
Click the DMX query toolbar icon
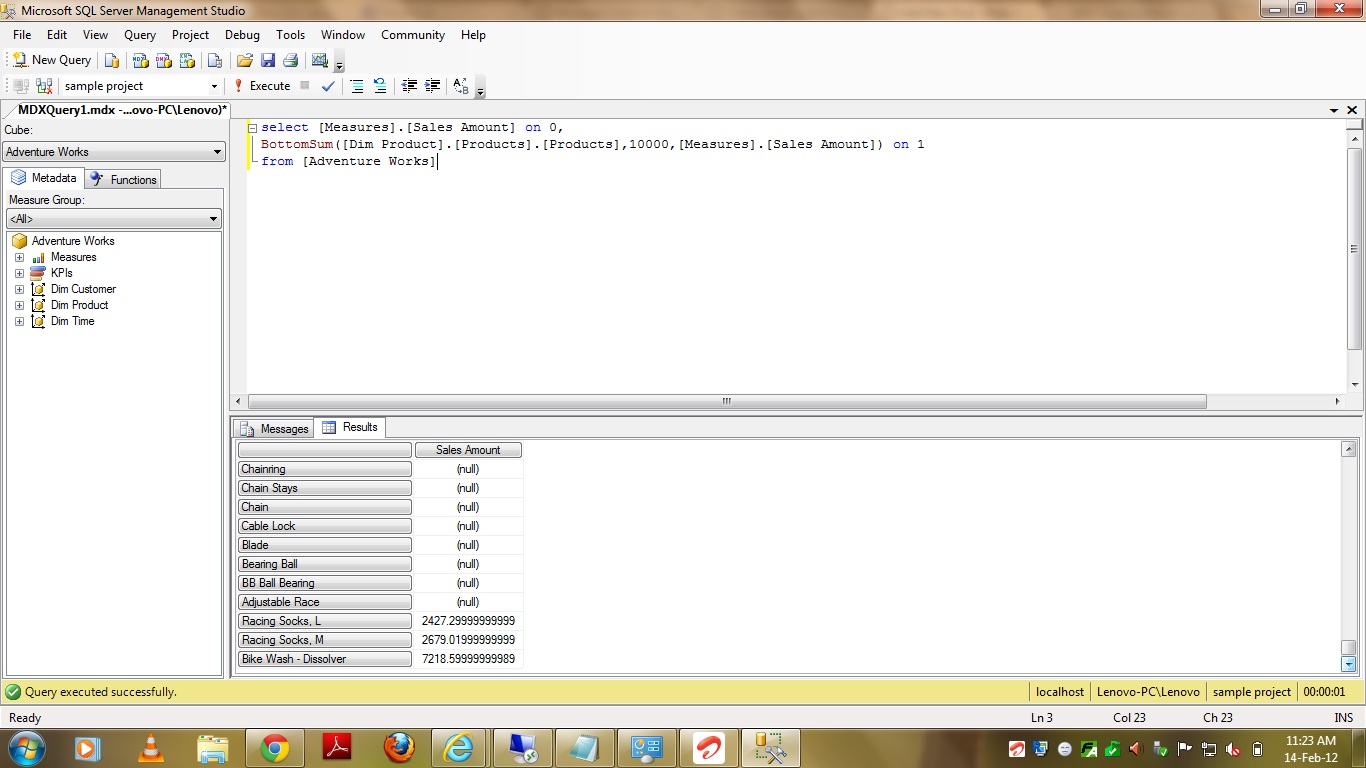coord(163,60)
